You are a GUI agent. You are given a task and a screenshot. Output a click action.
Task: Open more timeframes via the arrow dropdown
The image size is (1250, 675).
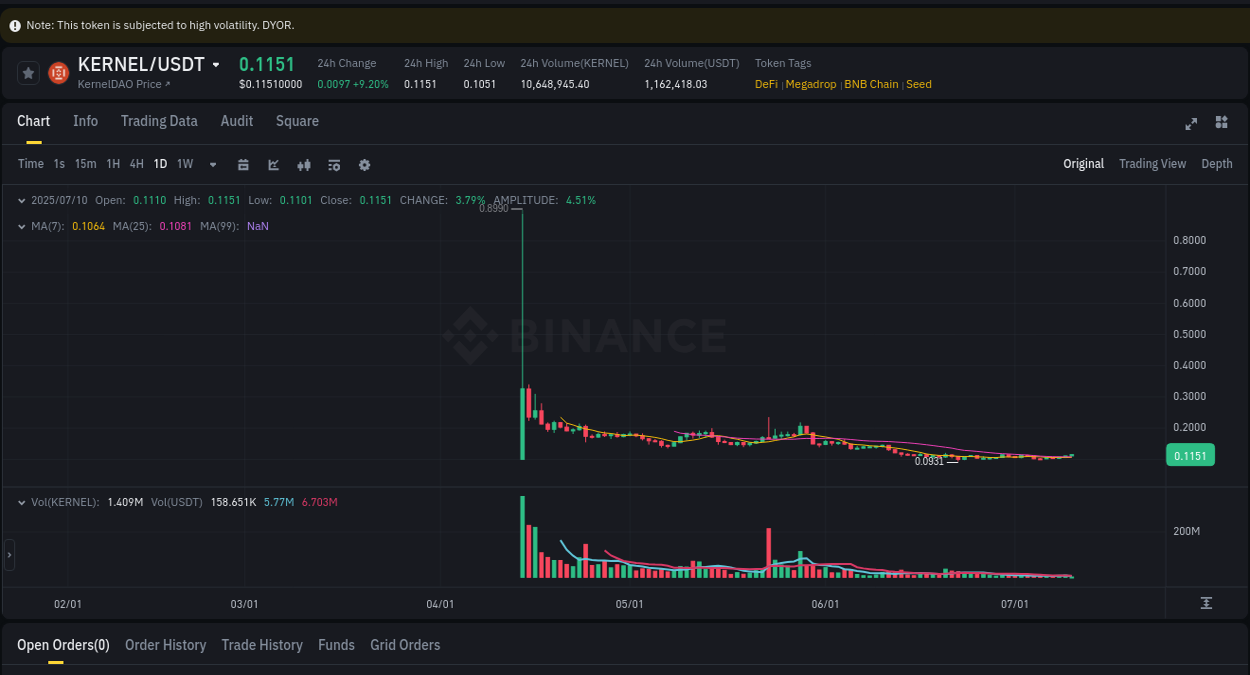click(212, 164)
